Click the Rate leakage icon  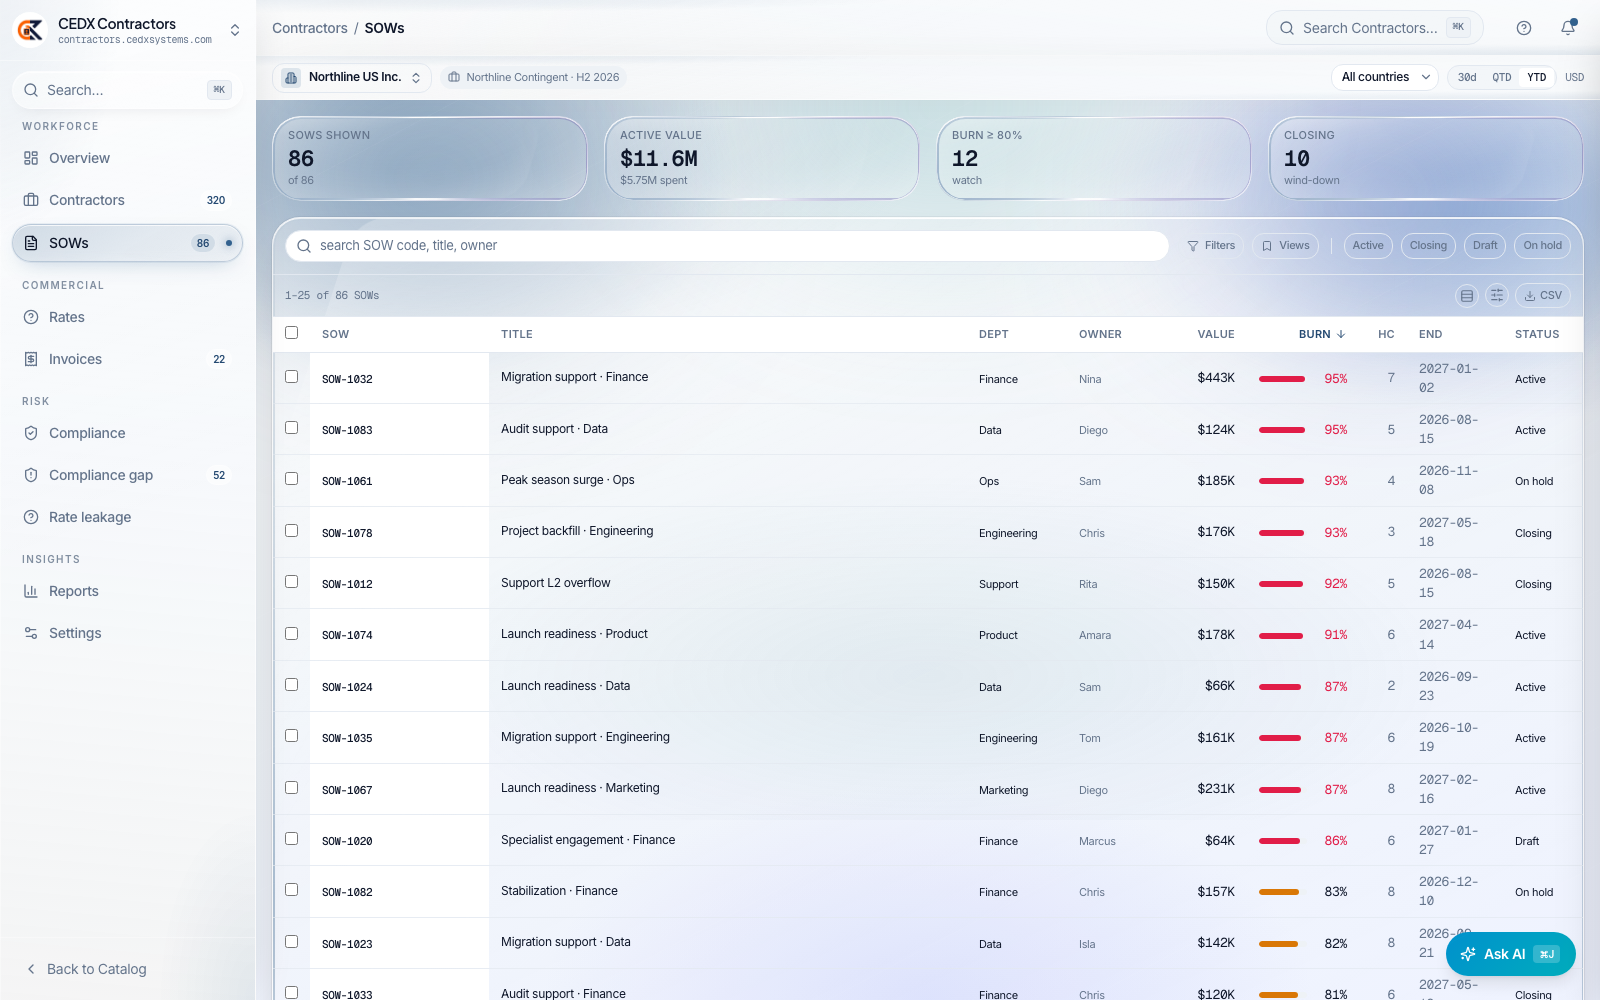(31, 517)
